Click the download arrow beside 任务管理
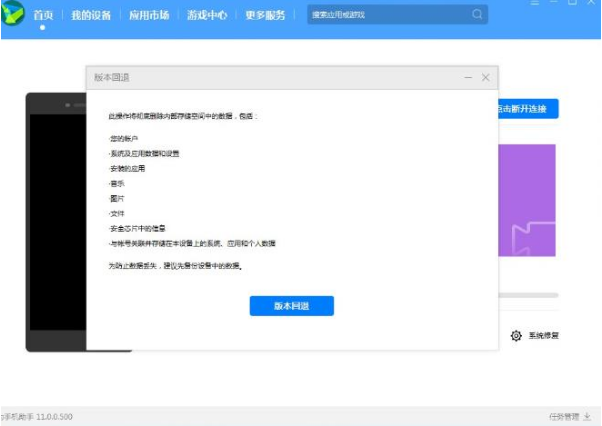 [588, 416]
